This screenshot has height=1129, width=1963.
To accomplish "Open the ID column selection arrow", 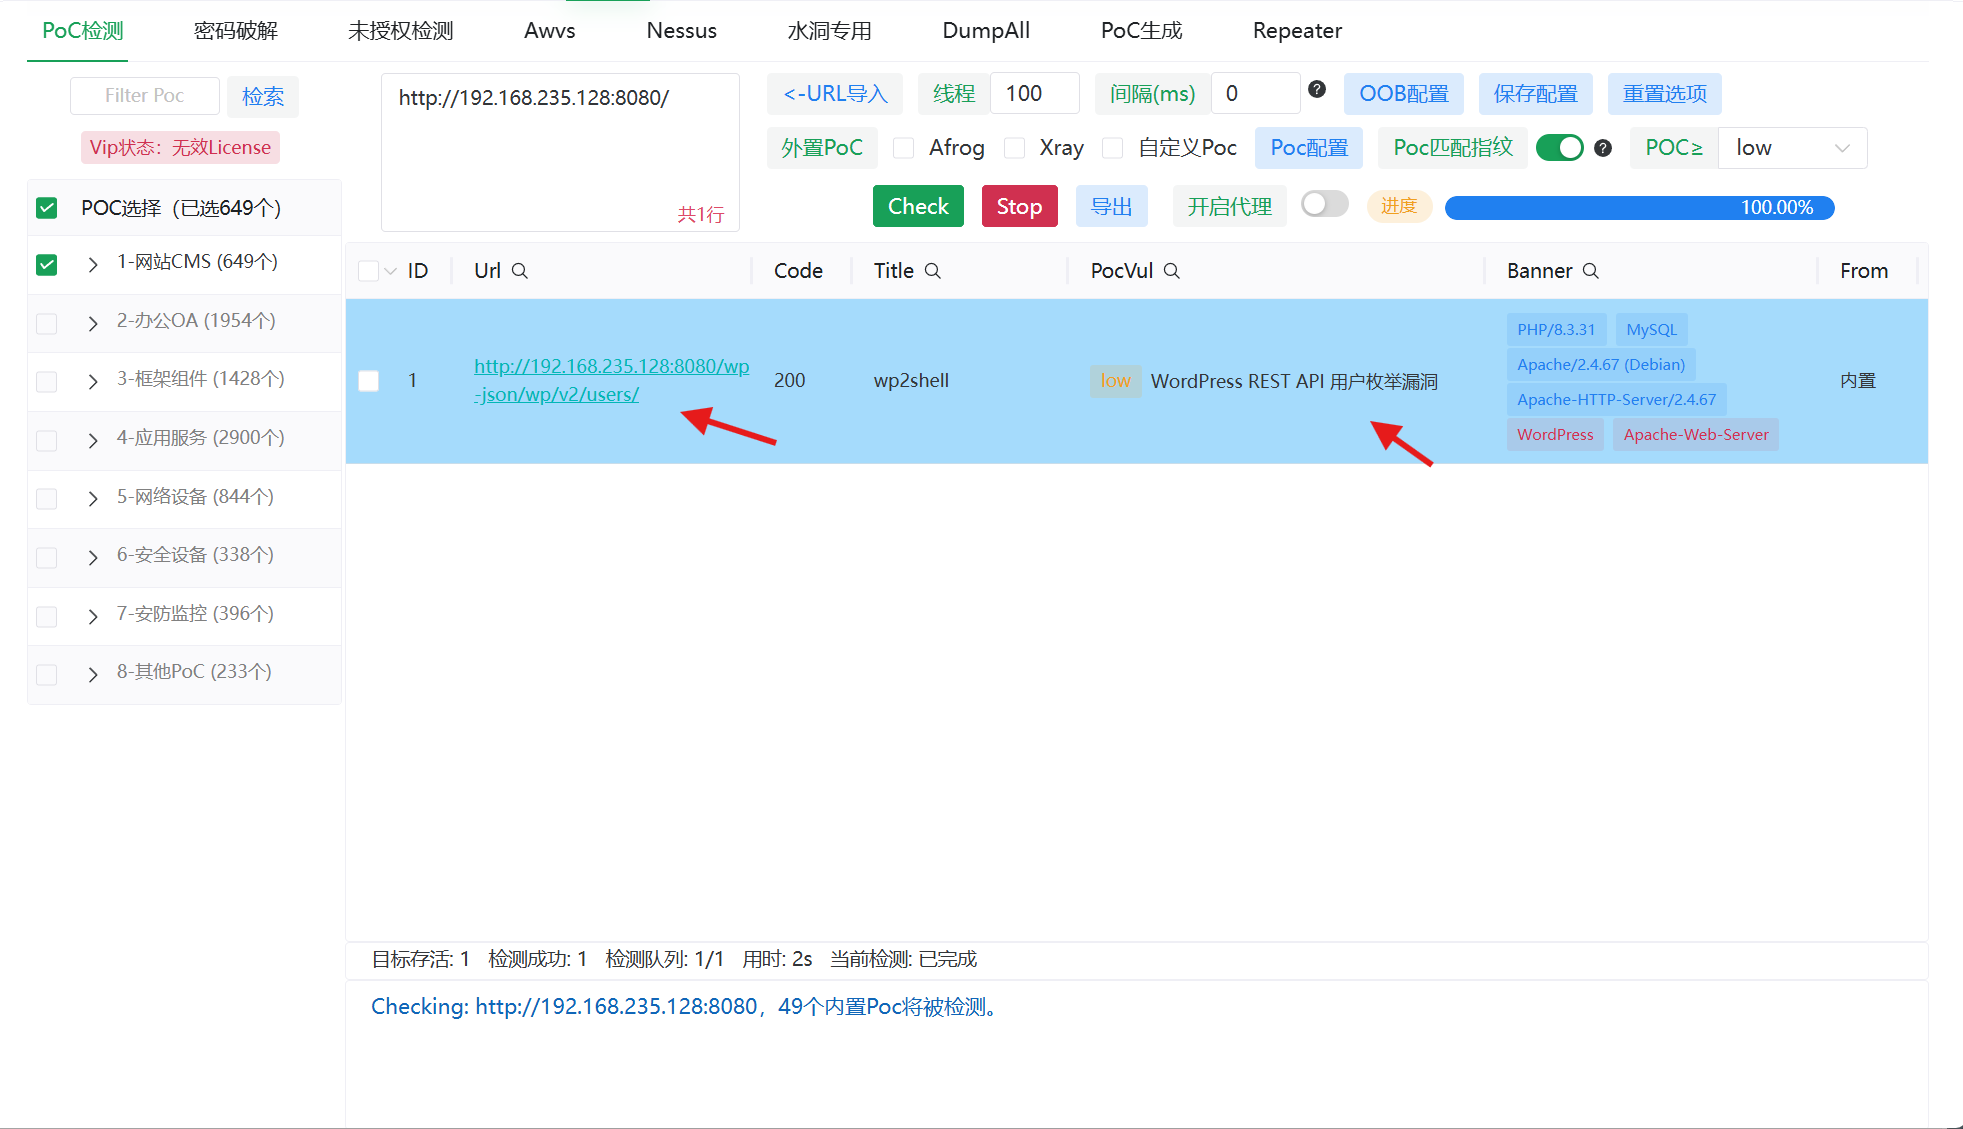I will [391, 271].
